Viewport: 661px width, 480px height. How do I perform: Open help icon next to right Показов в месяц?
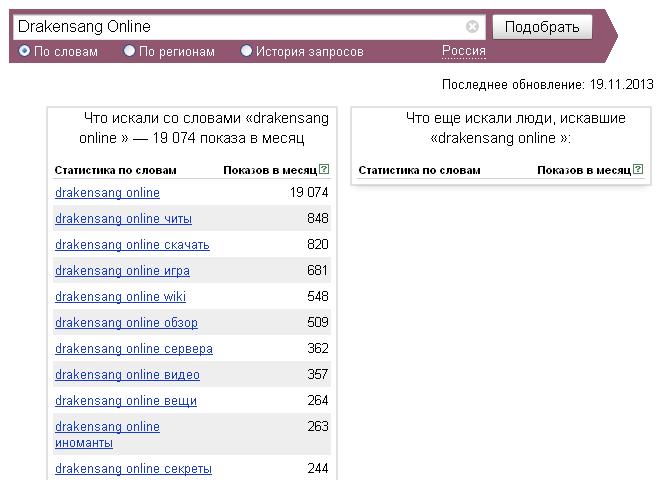[x=638, y=169]
